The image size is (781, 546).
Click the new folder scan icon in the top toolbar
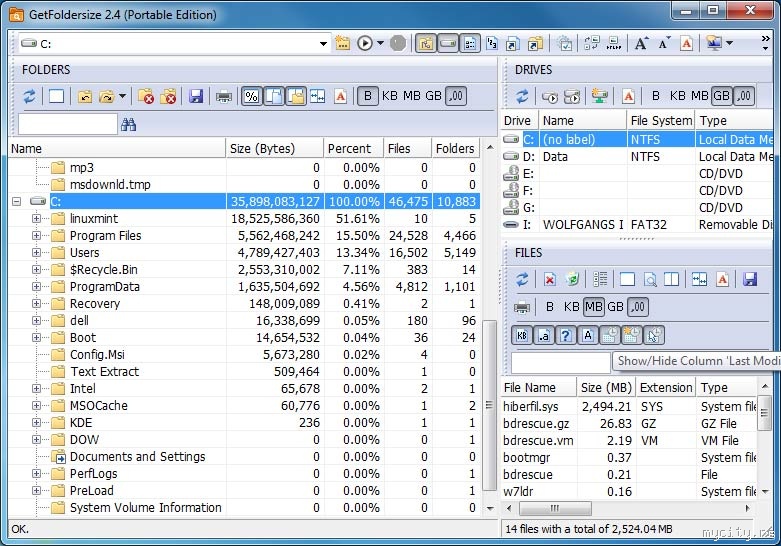343,43
